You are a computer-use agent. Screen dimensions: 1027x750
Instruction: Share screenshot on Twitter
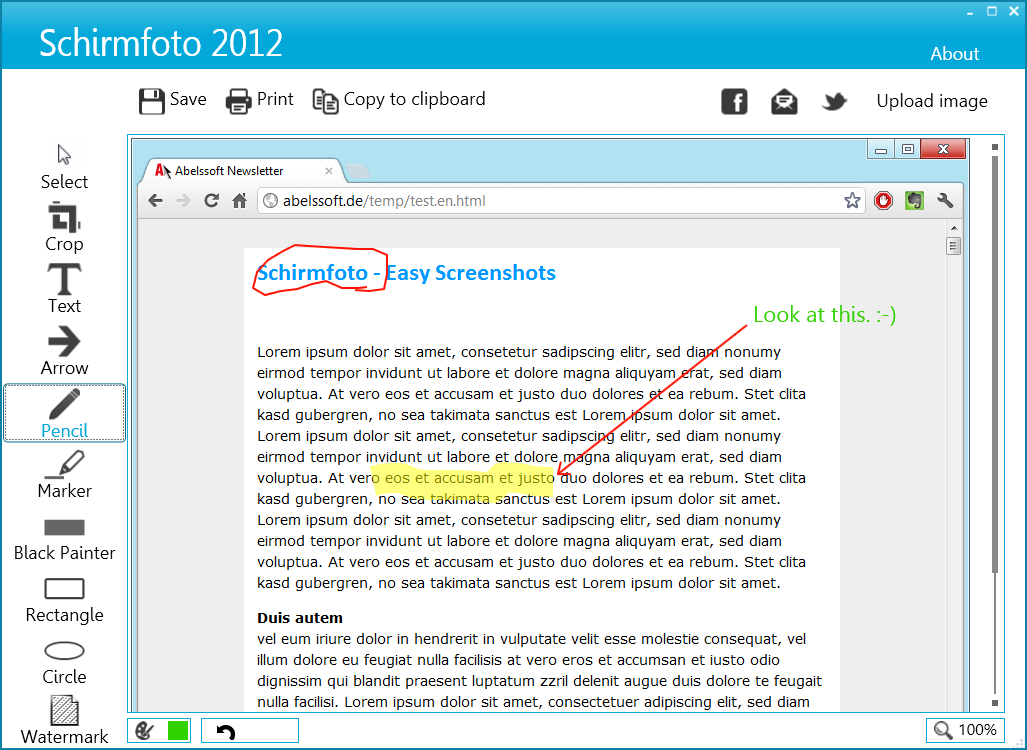click(x=834, y=102)
